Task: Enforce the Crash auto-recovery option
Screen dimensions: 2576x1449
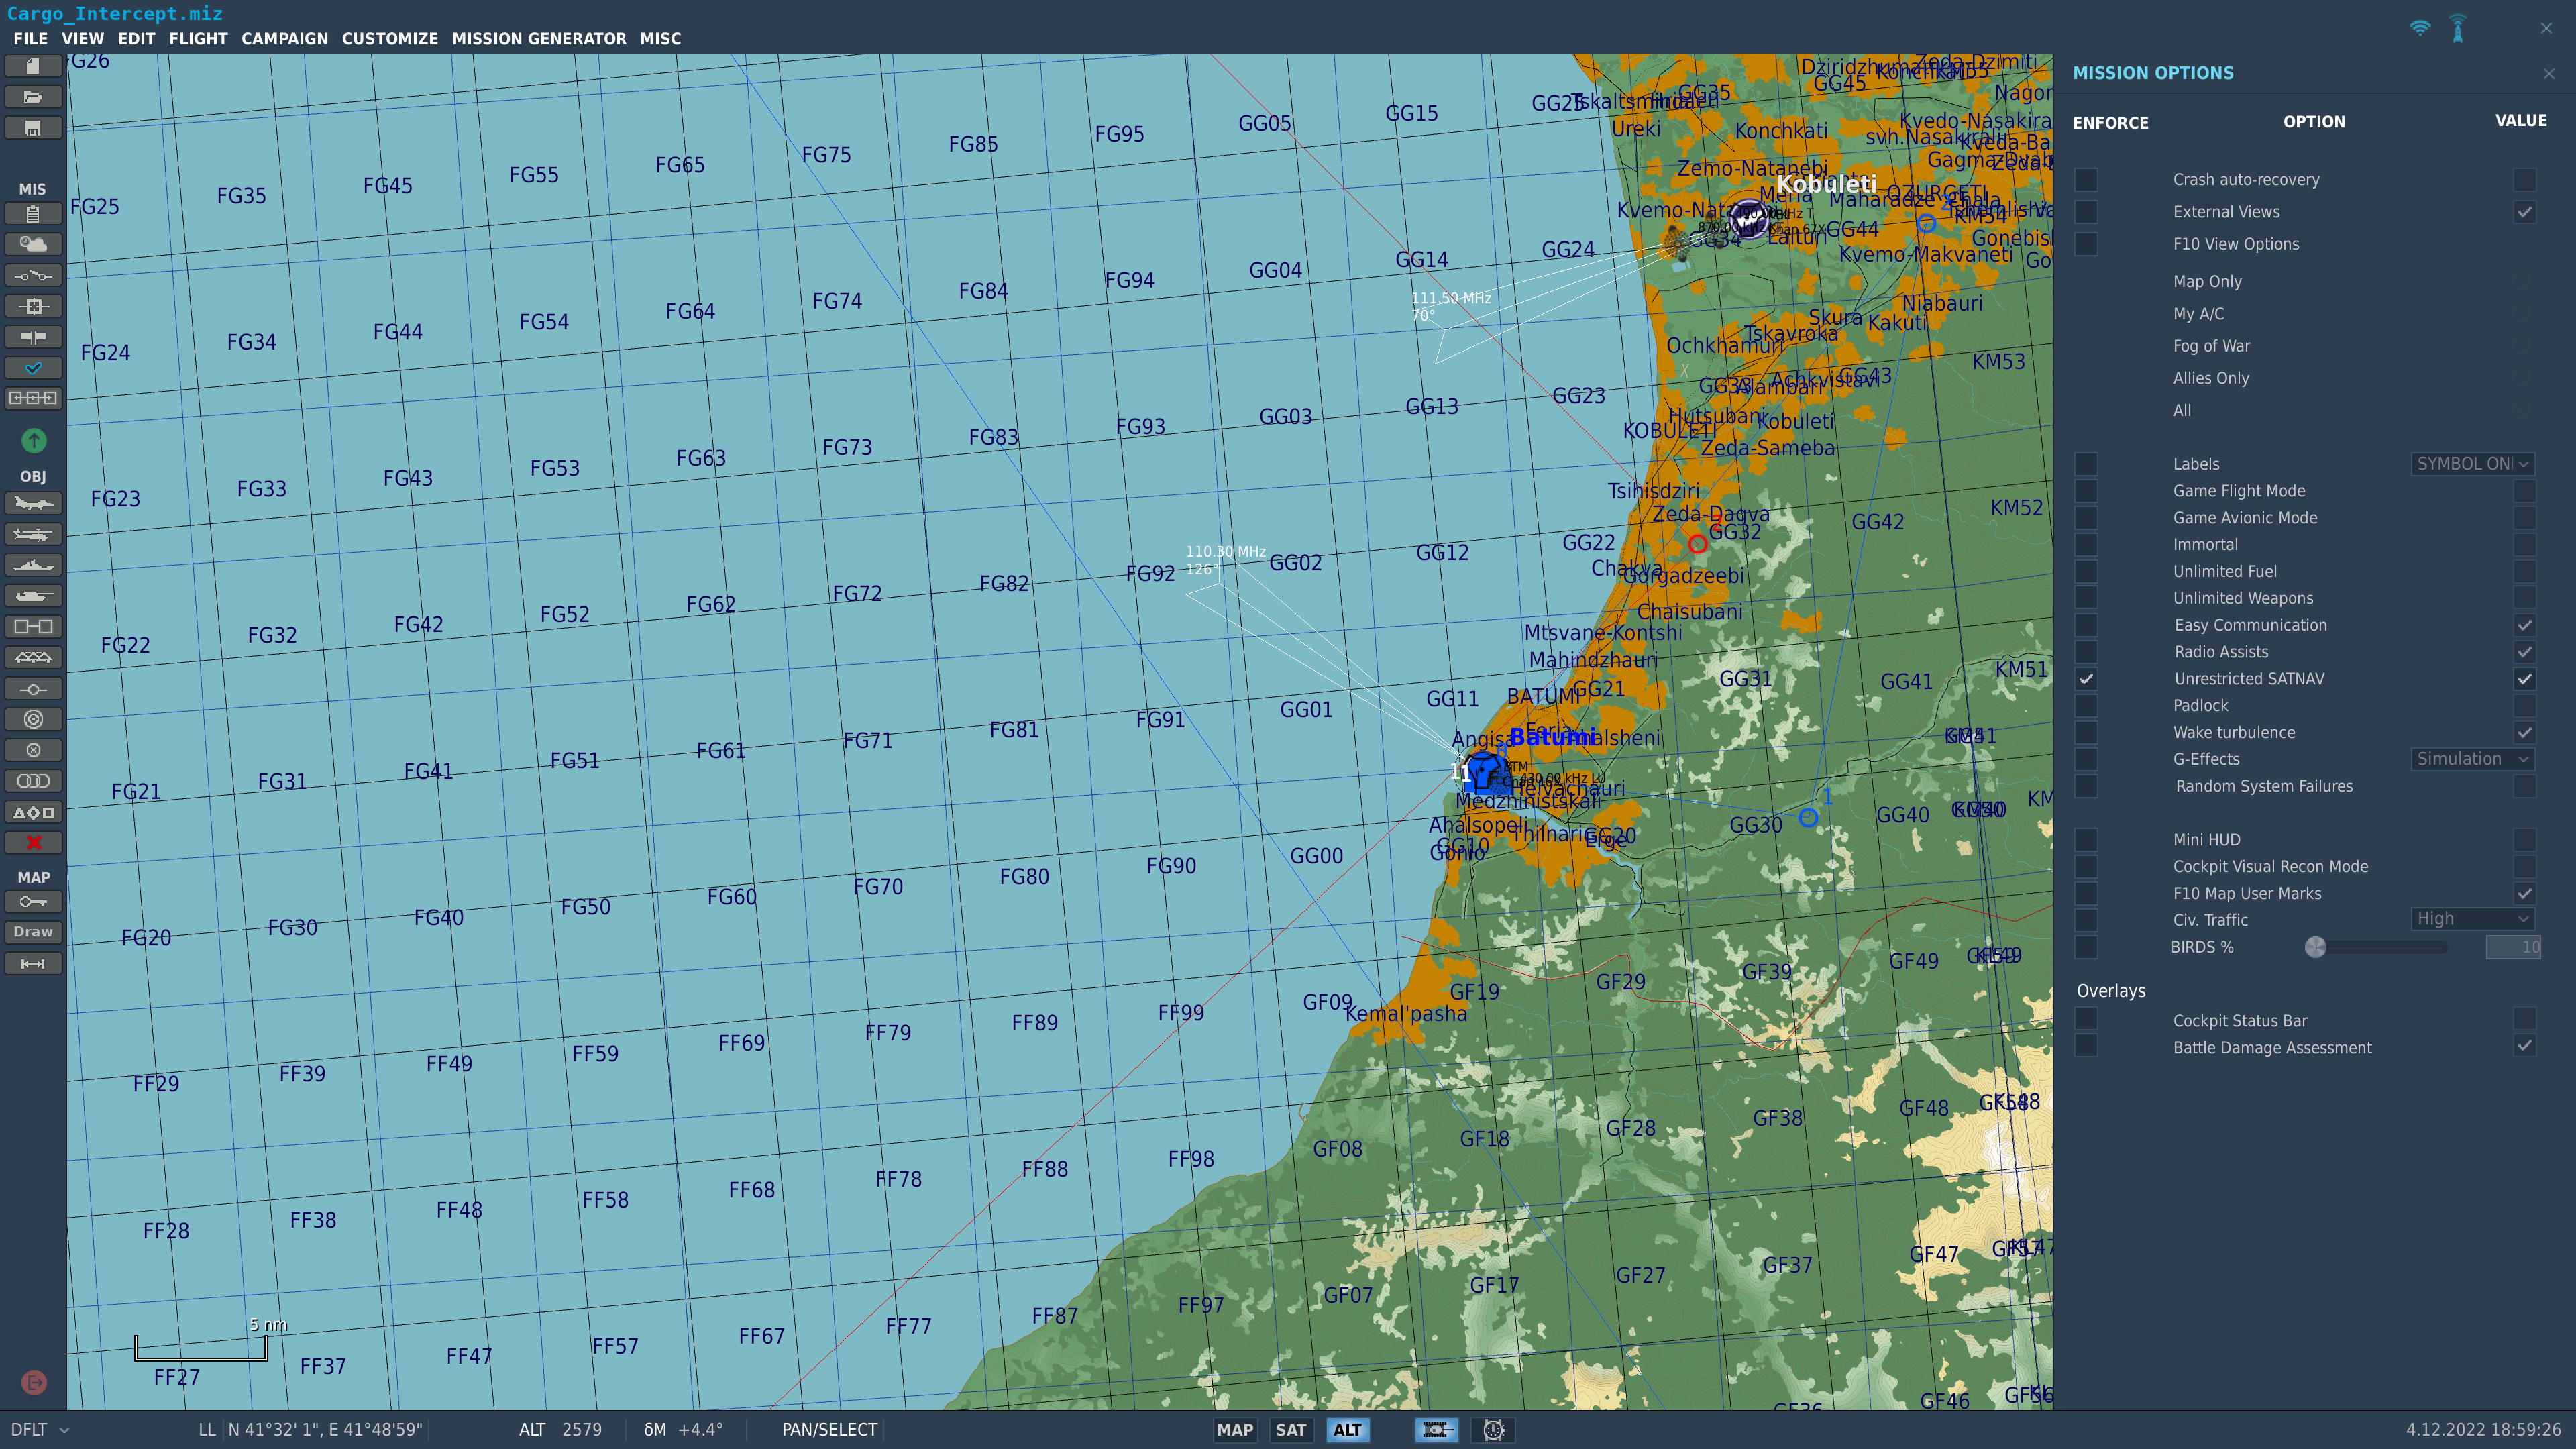Action: [2086, 180]
